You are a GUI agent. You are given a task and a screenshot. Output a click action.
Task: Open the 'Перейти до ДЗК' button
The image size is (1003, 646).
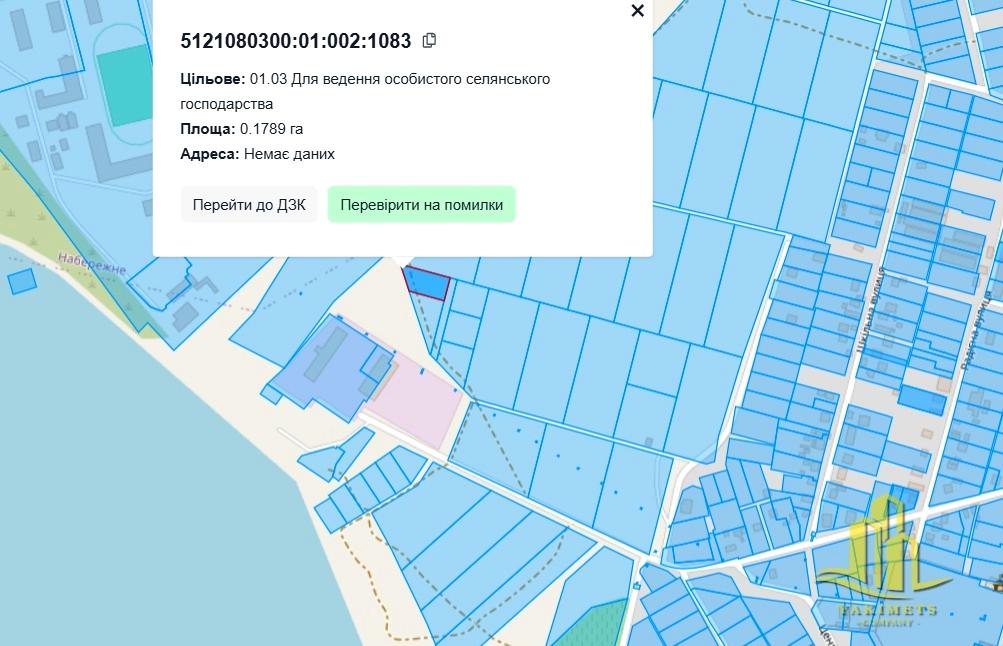249,205
